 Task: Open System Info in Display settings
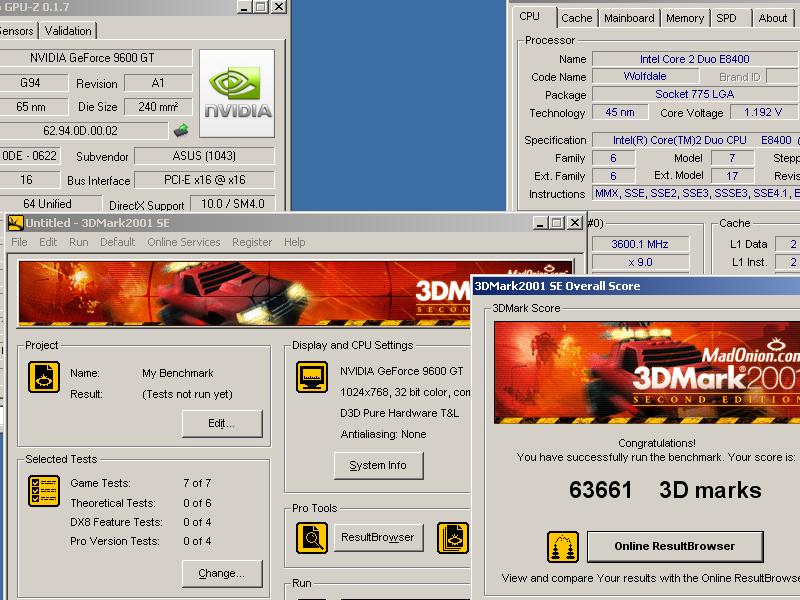[378, 465]
